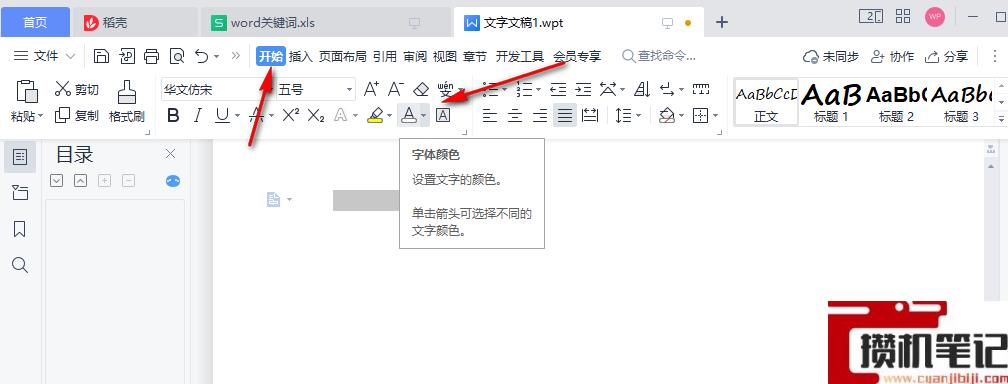
Task: Apply paragraph shading fill button
Action: [x=667, y=116]
